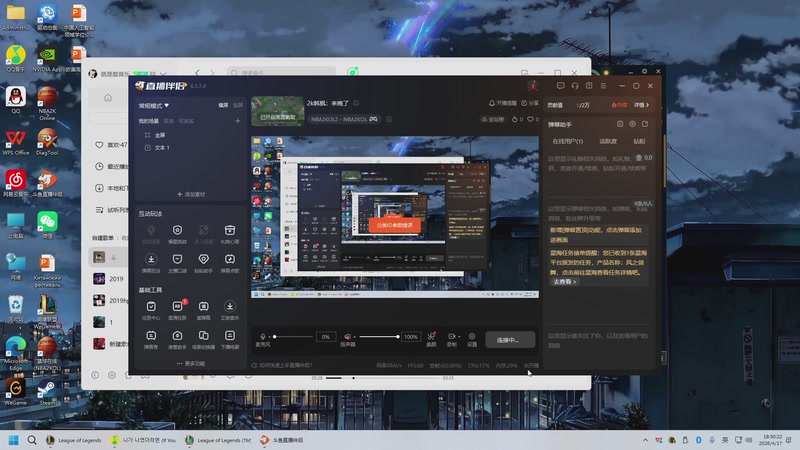Open 设置 gear in bottom bar
Viewport: 800px width, 450px height.
[472, 336]
